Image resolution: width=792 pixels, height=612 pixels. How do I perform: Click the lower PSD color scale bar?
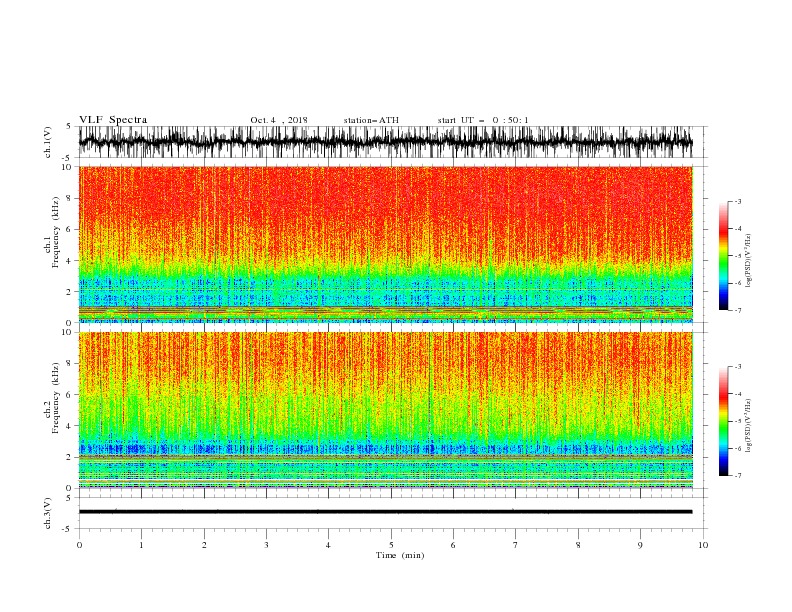(723, 421)
